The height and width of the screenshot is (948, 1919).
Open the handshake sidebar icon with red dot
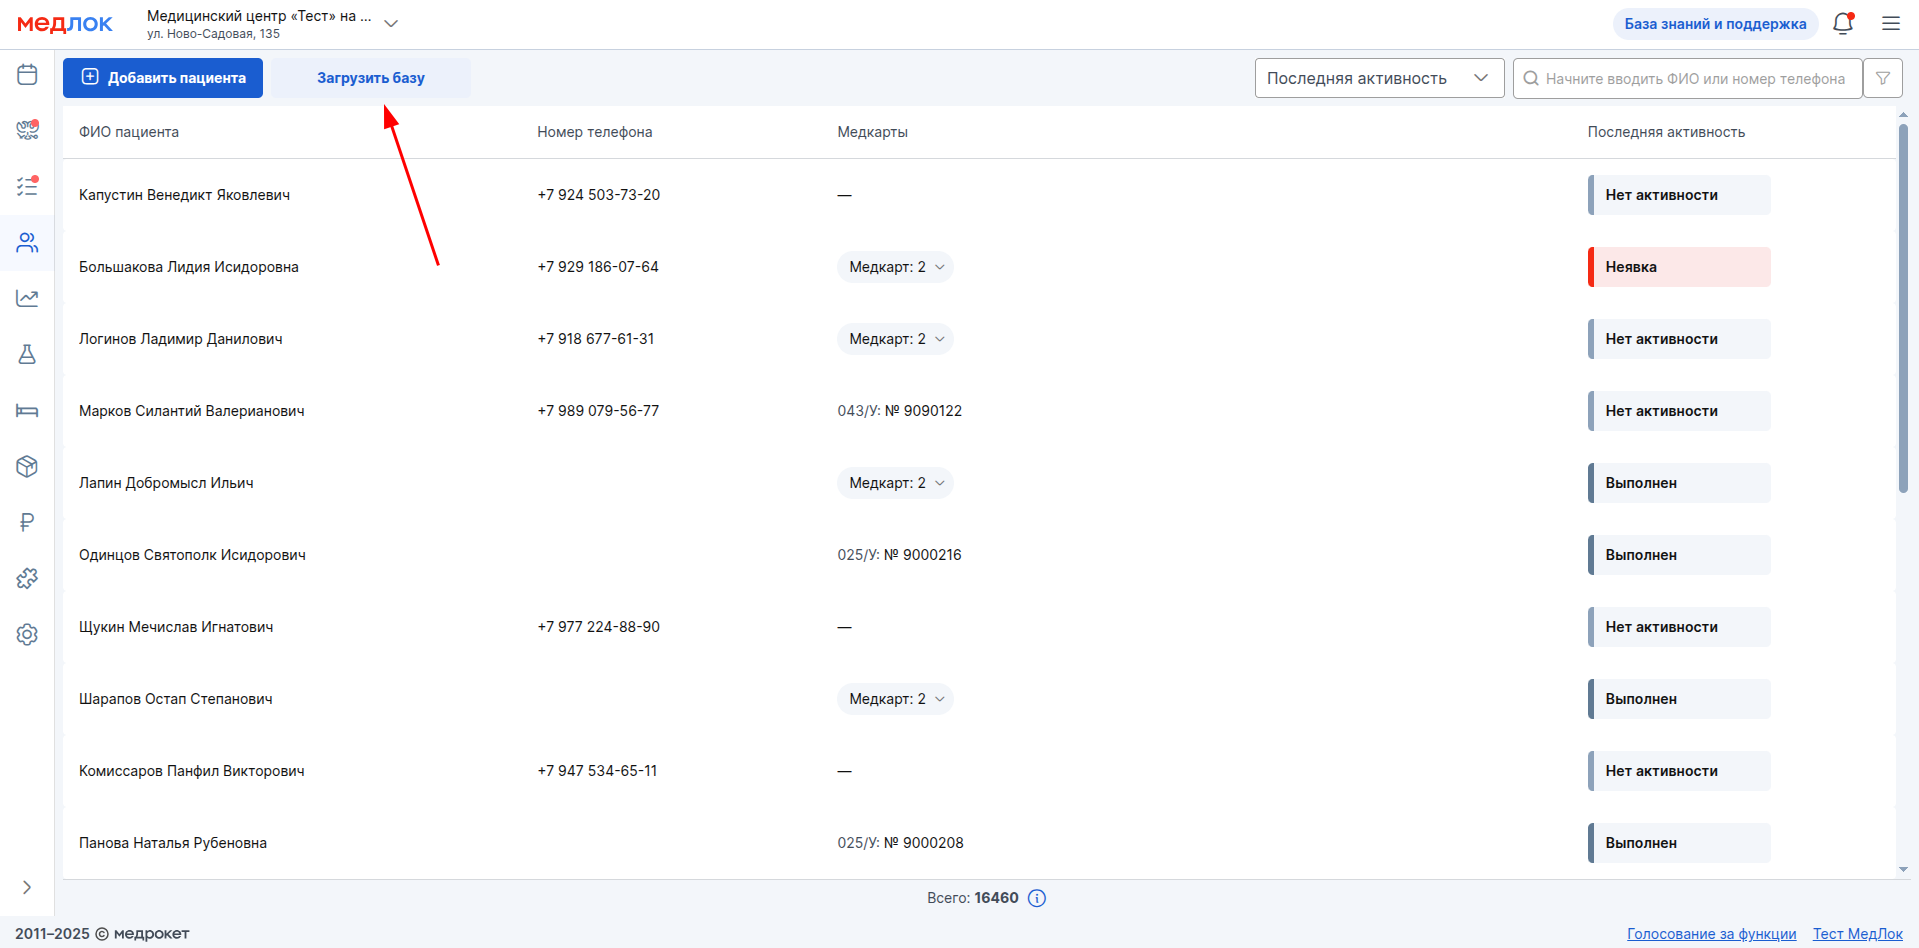[x=27, y=130]
